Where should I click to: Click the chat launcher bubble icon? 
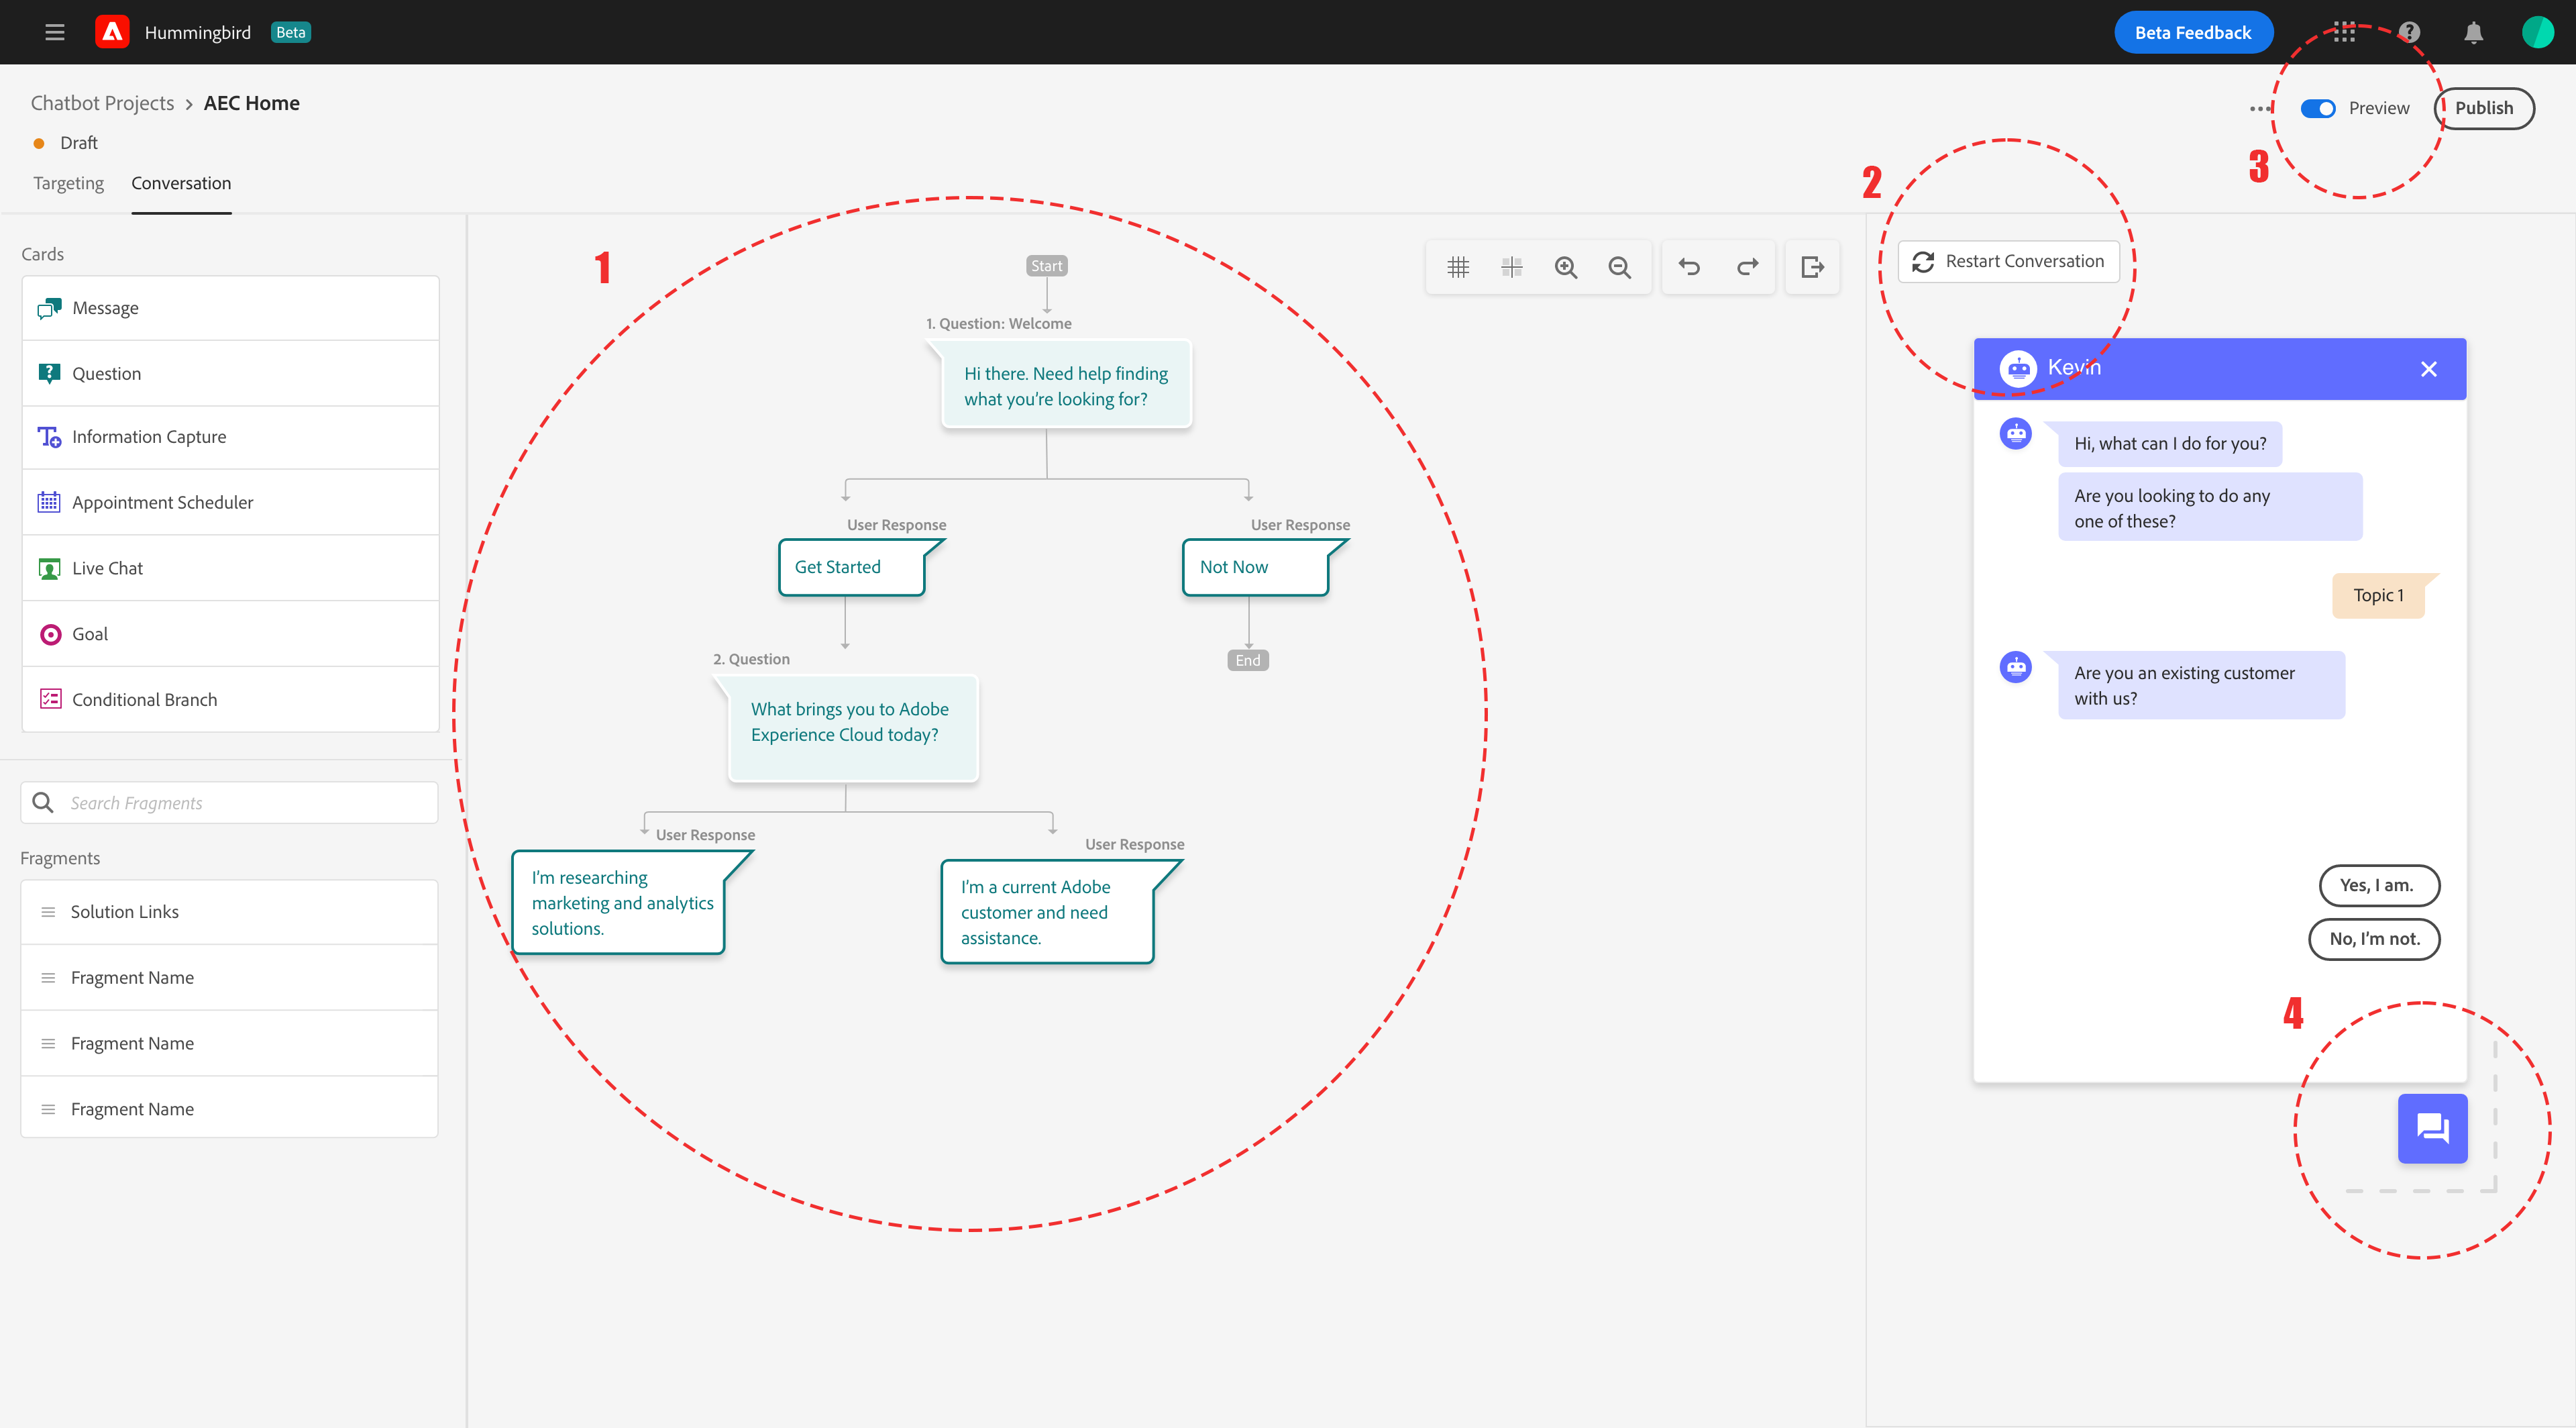tap(2432, 1128)
